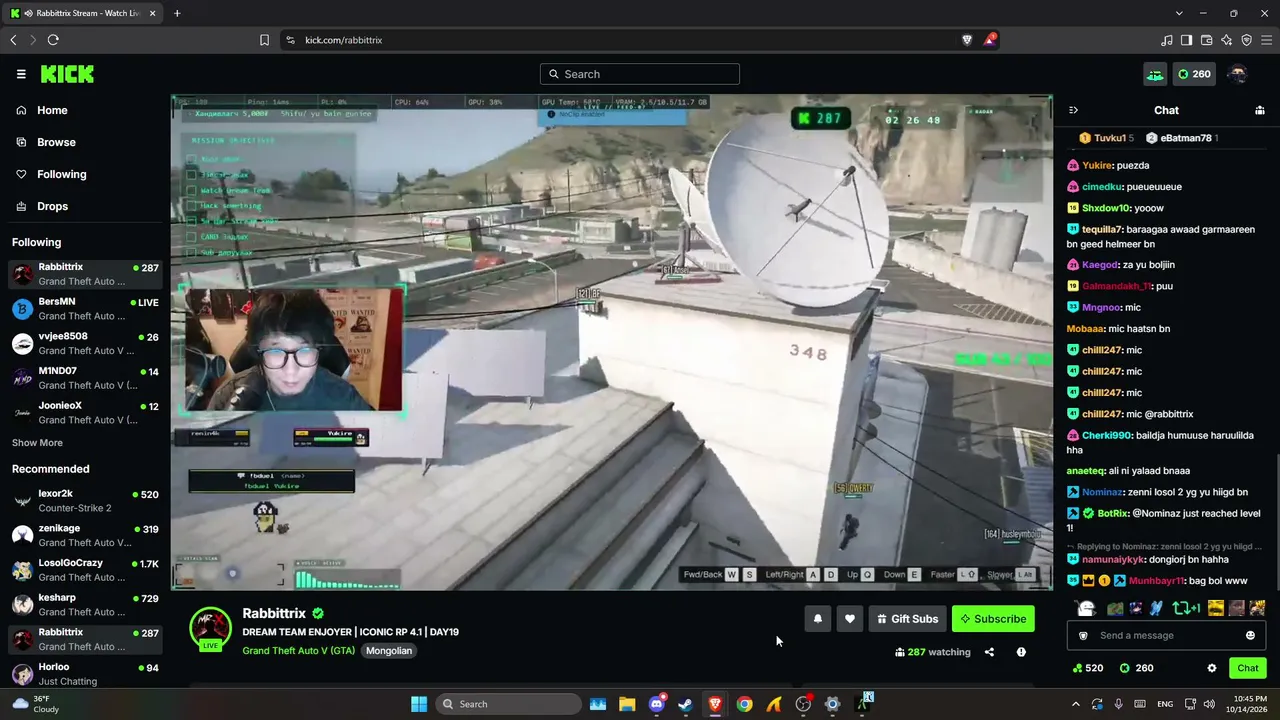Open the Grand Theft Auto V (GTA) category link

pyautogui.click(x=299, y=651)
